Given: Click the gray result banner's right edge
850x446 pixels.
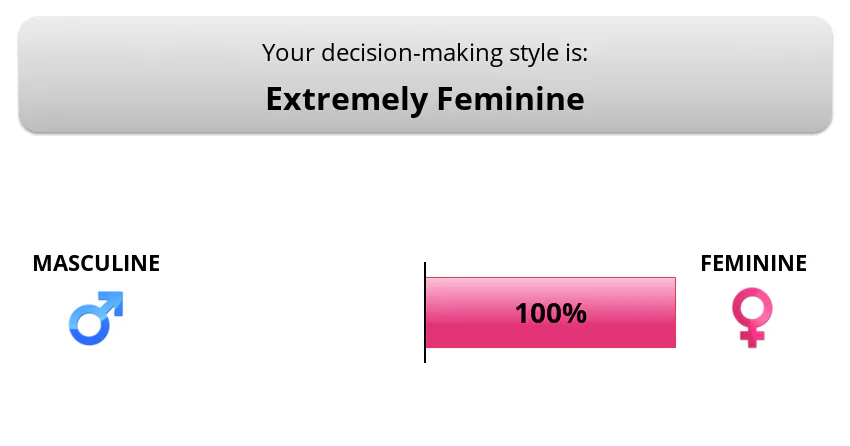Looking at the screenshot, I should pyautogui.click(x=826, y=74).
